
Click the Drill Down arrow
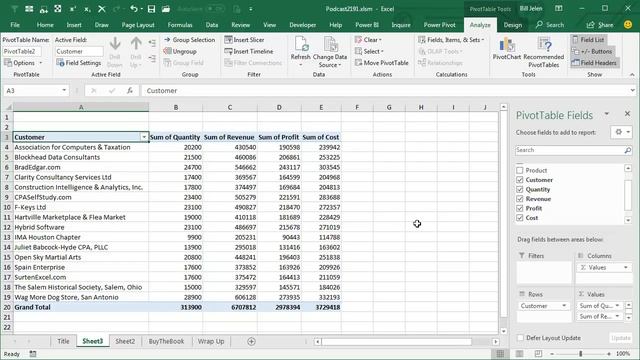coord(115,44)
